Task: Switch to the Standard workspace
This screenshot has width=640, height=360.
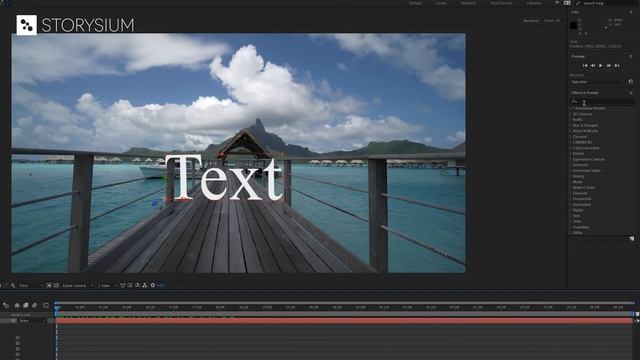Action: coord(468,3)
